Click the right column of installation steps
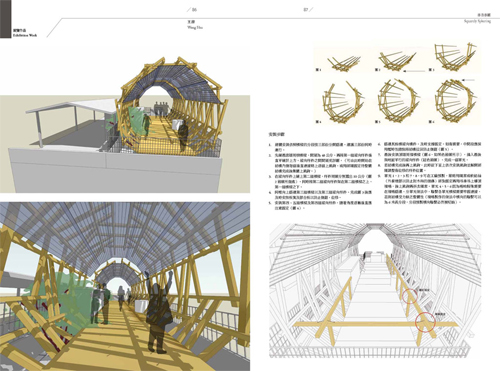This screenshot has height=371, width=500. [430, 173]
